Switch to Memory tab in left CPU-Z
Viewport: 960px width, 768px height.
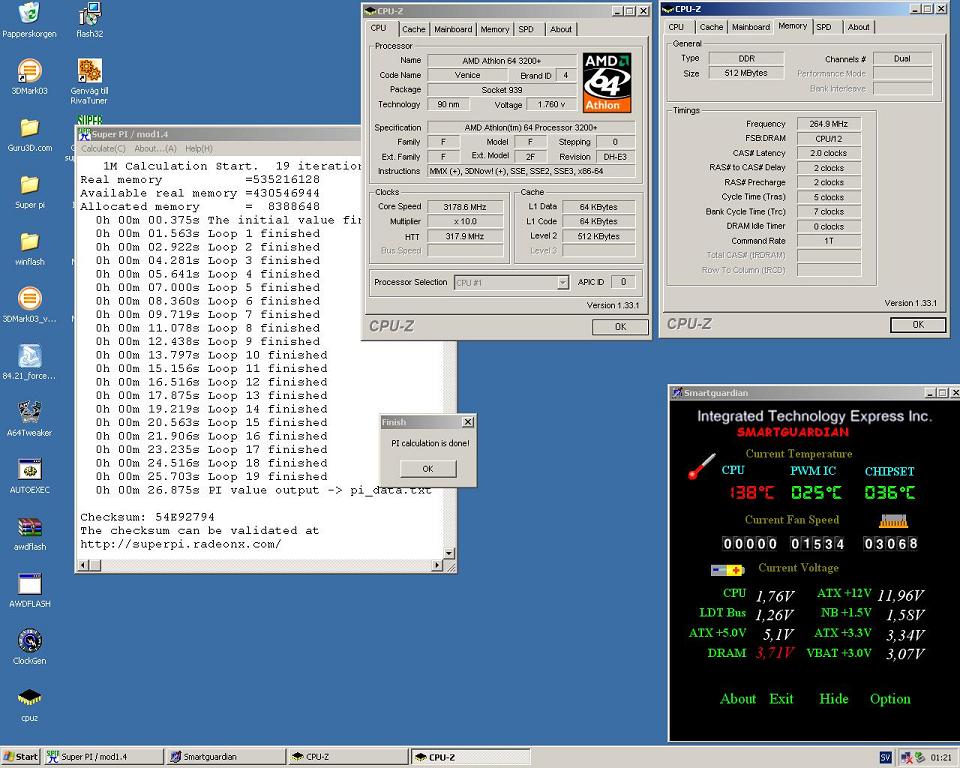click(495, 29)
